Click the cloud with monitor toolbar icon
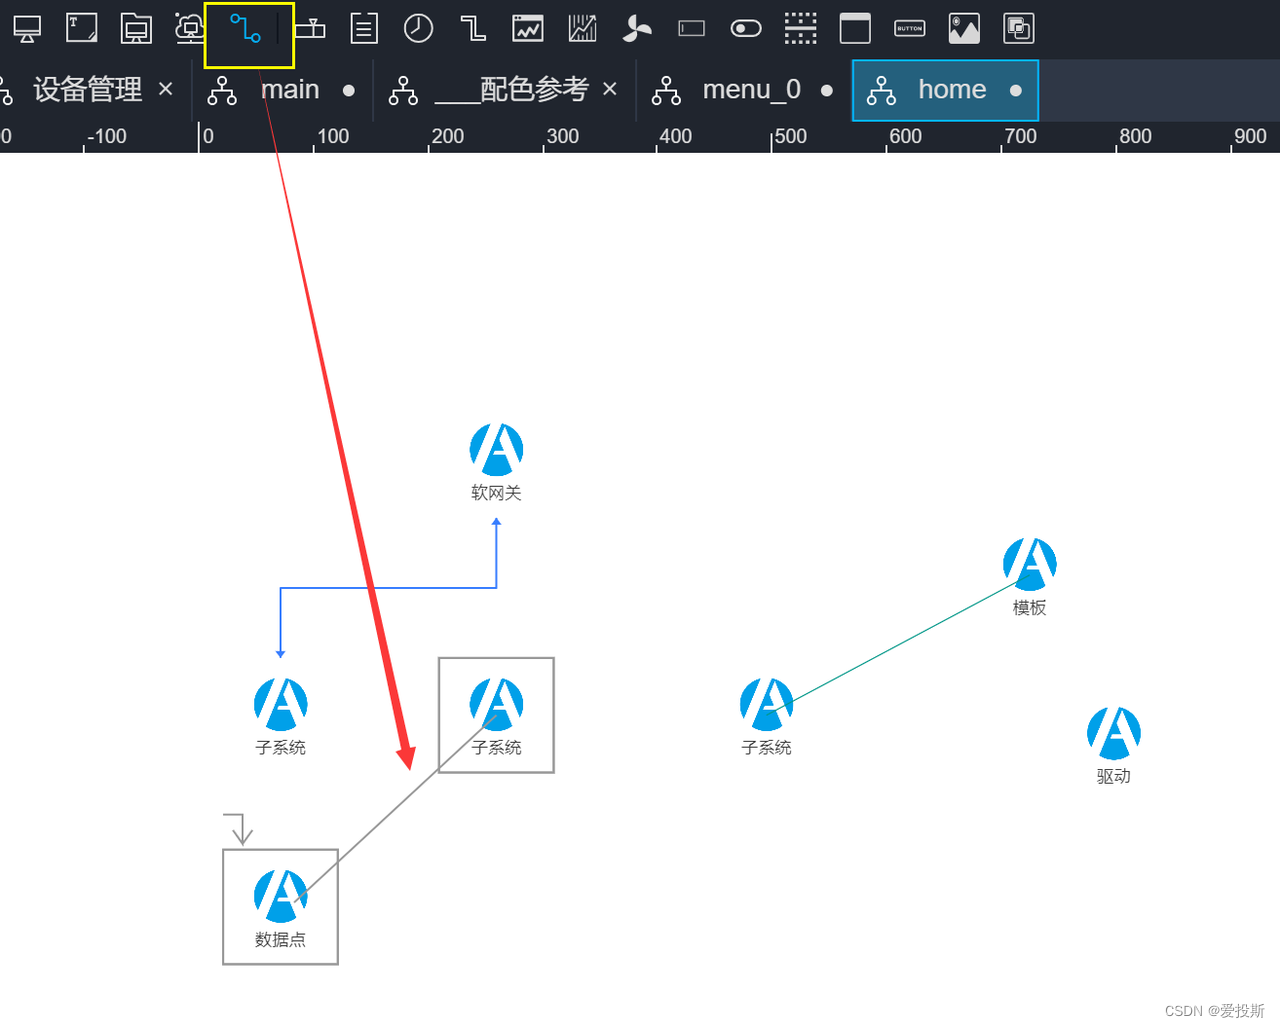The width and height of the screenshot is (1280, 1028). pyautogui.click(x=189, y=29)
